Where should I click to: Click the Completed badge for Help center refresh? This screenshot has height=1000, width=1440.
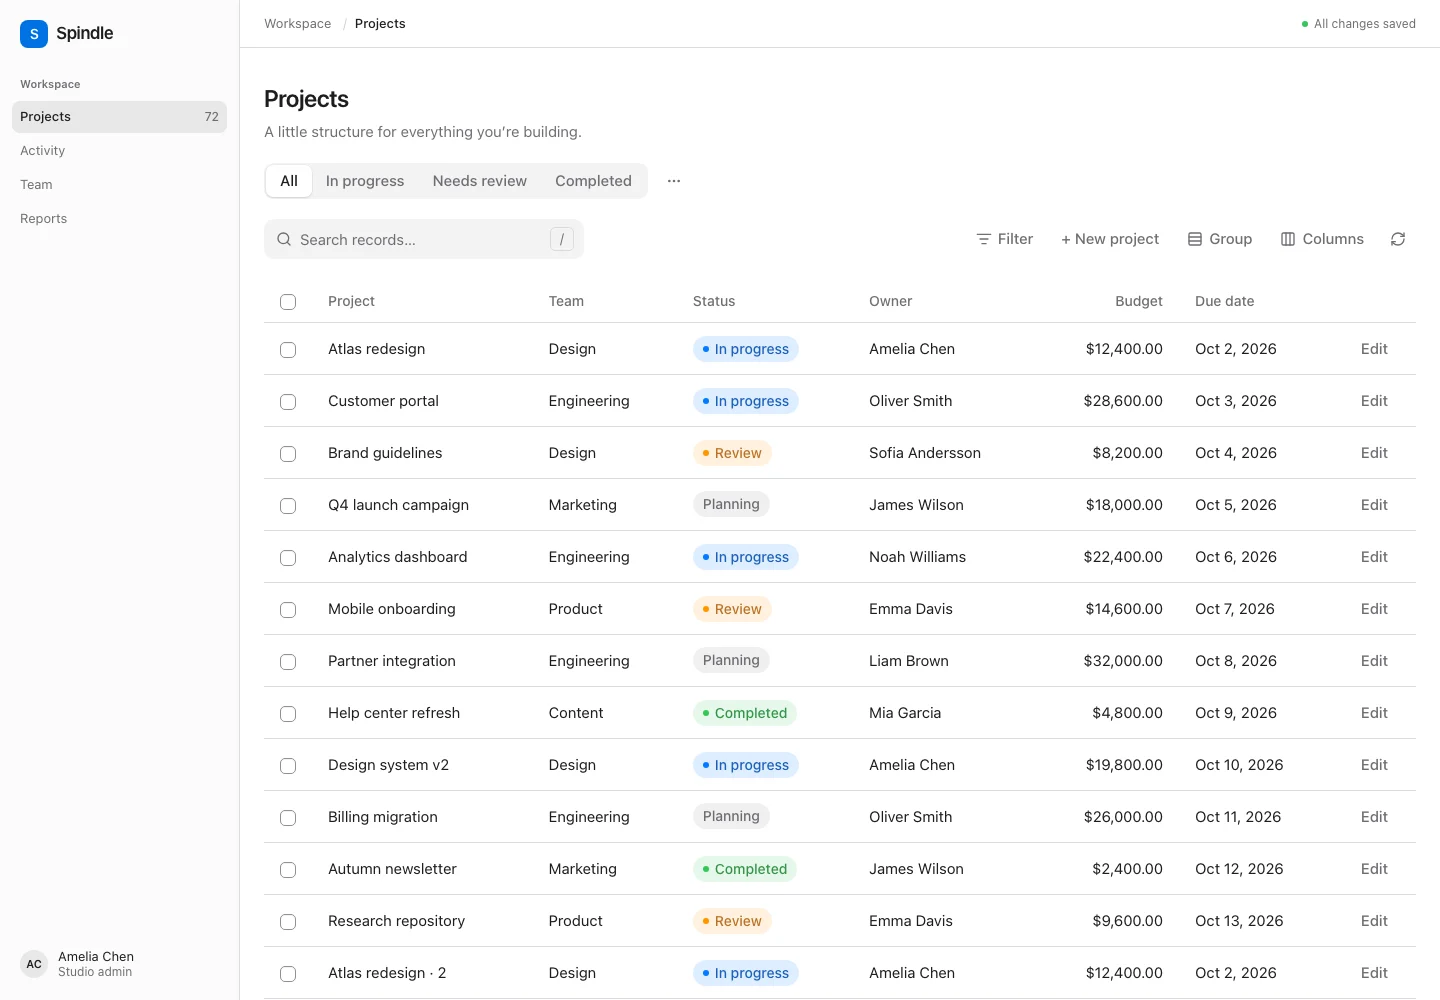pos(745,713)
